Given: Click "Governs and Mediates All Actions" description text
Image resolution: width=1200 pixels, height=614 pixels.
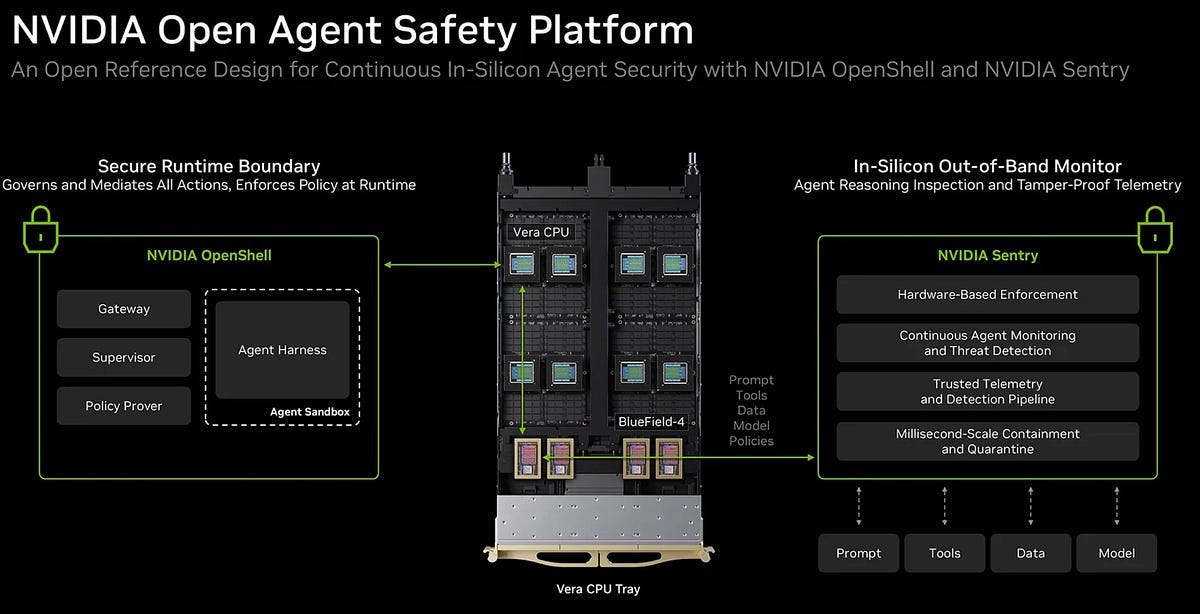Looking at the screenshot, I should [x=209, y=185].
